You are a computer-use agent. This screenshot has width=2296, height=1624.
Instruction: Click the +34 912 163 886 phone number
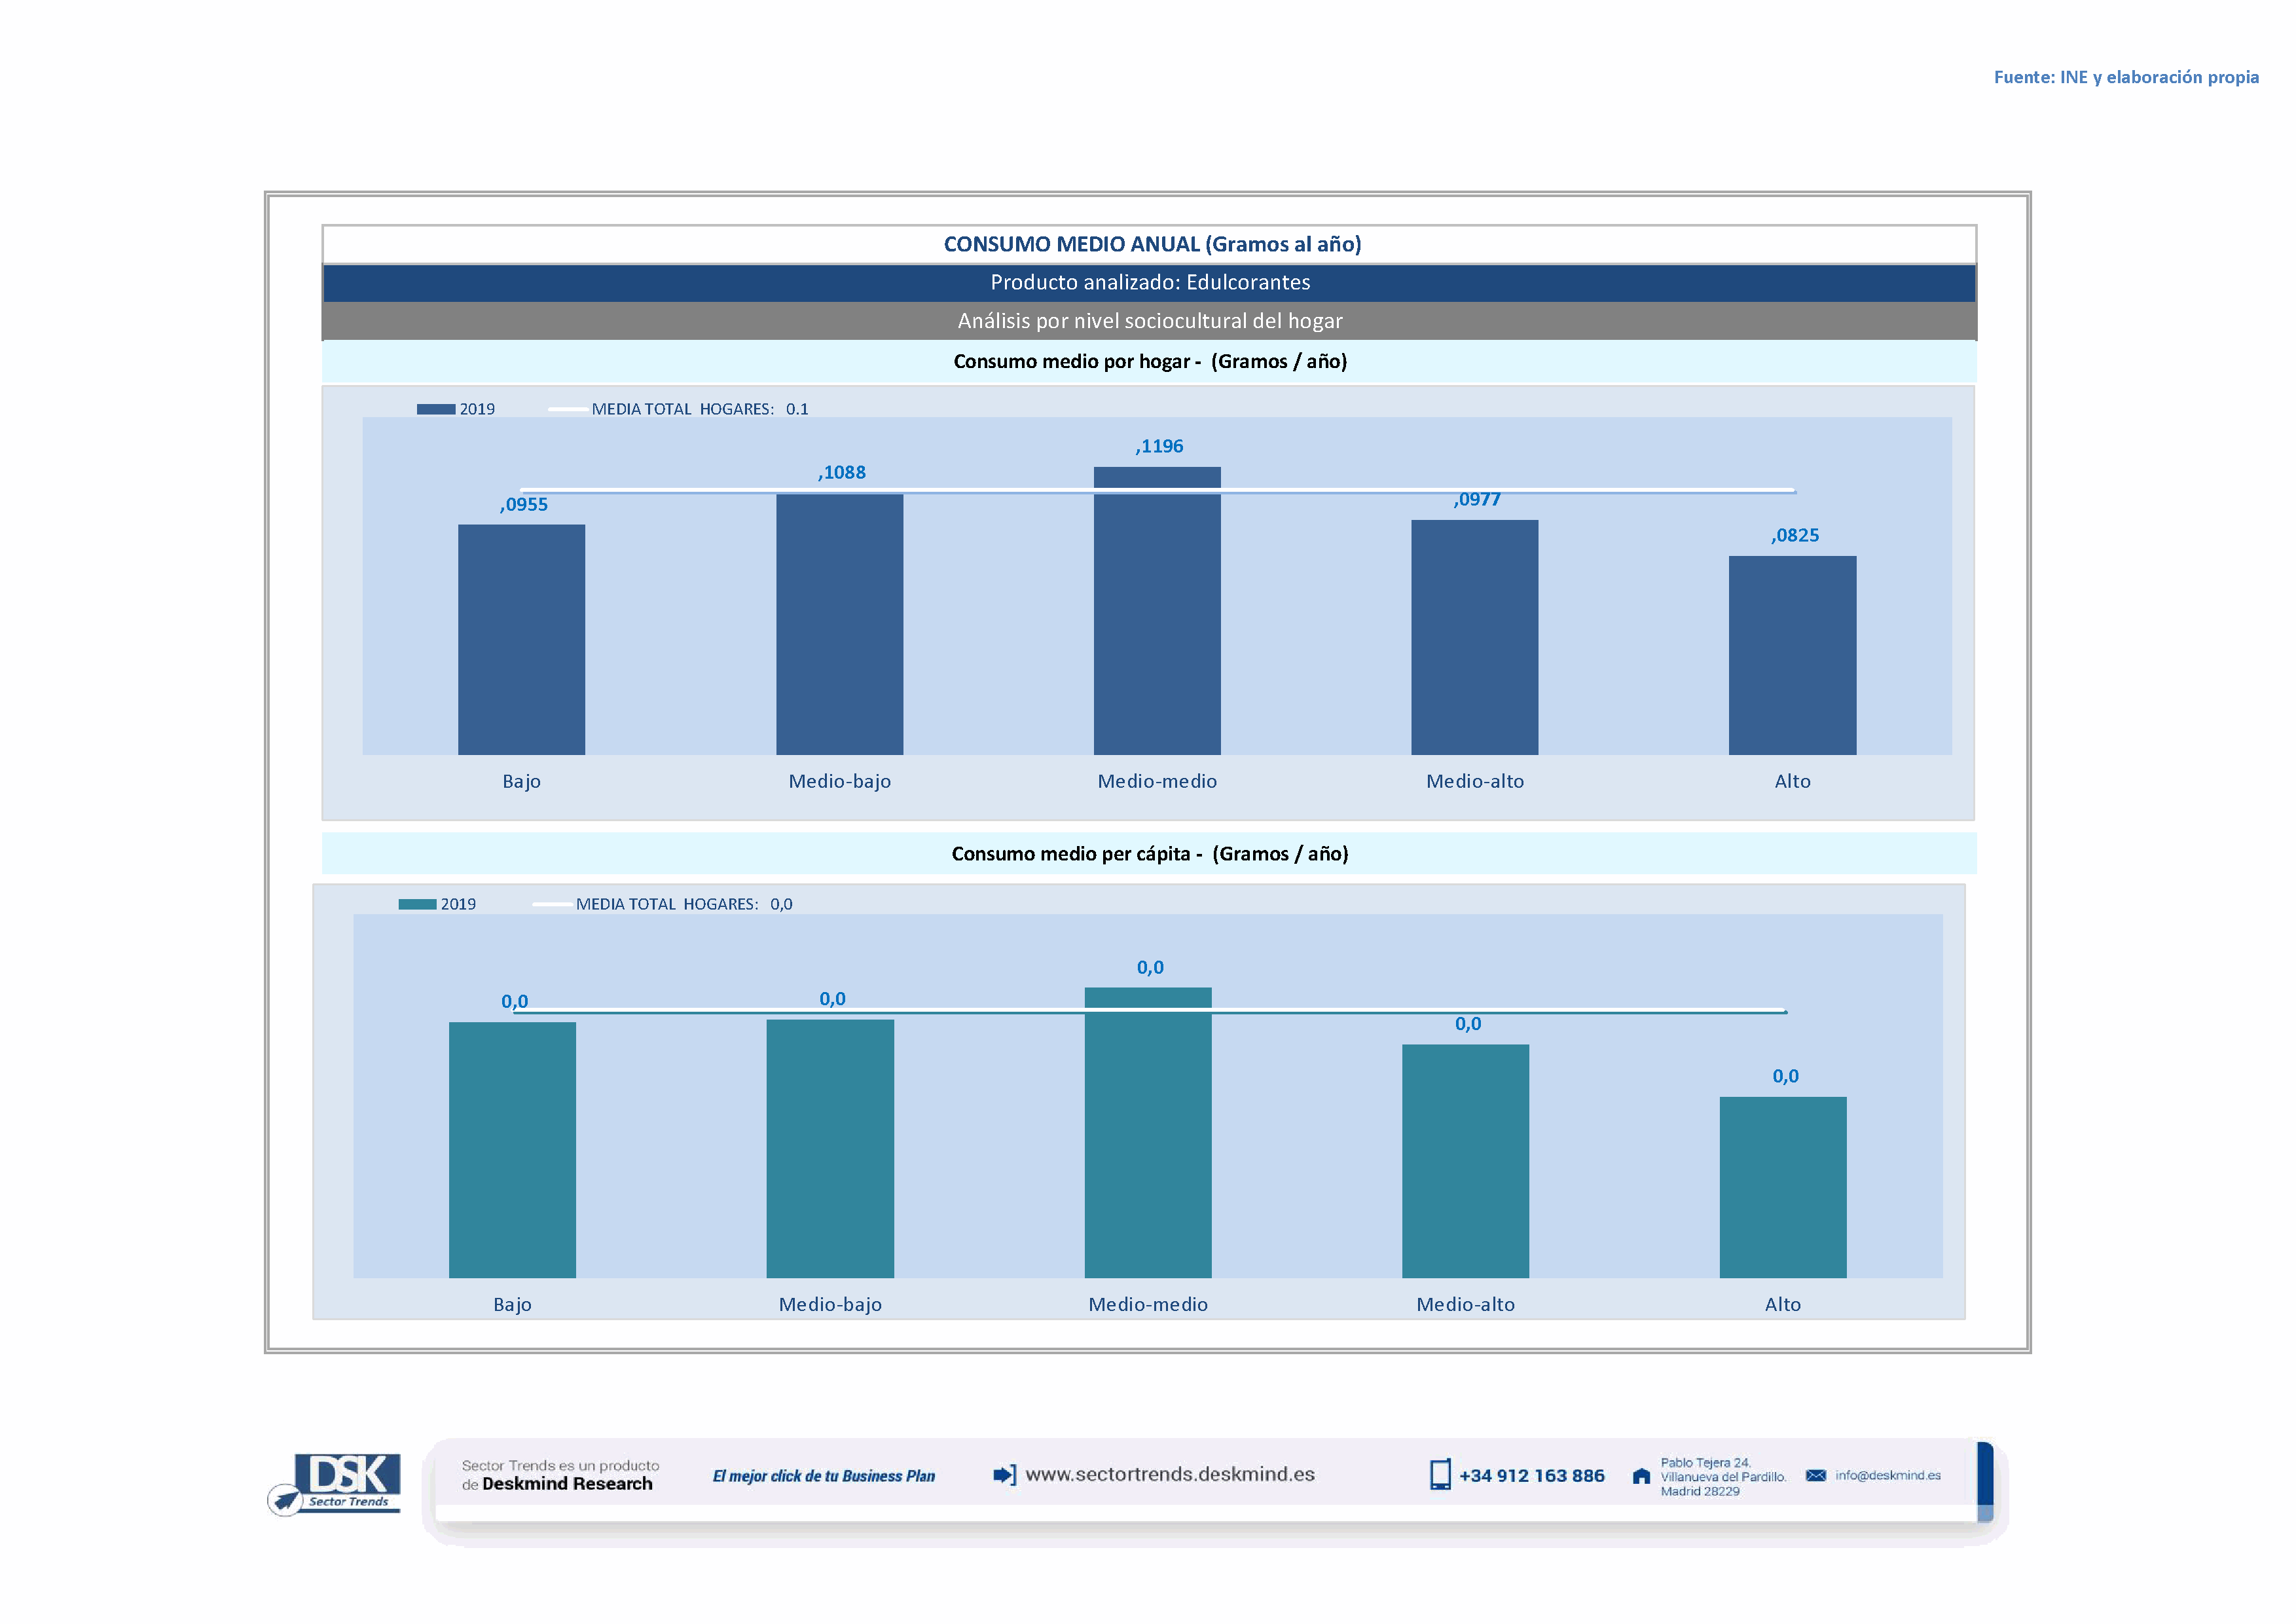click(x=1531, y=1476)
